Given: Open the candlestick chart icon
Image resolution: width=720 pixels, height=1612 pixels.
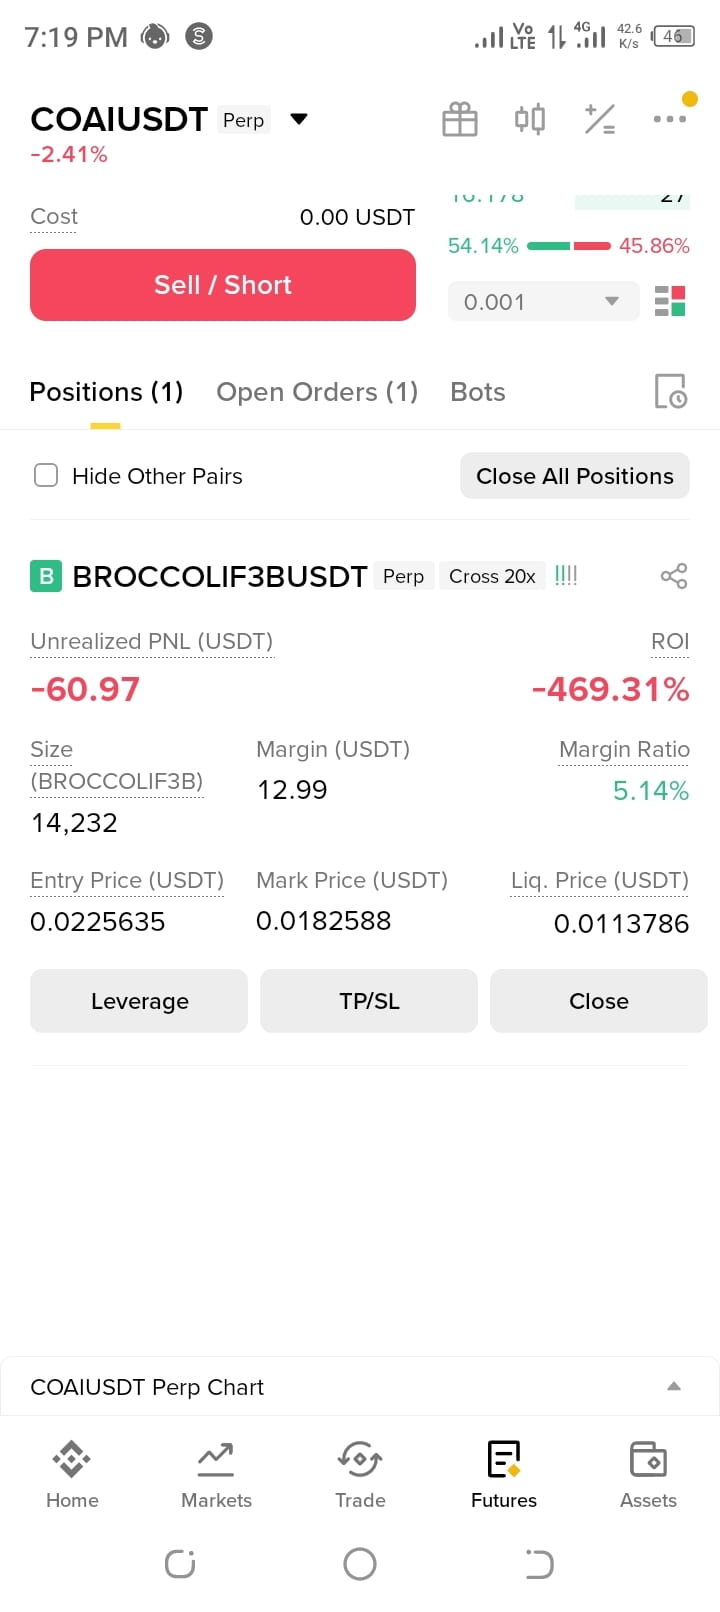Looking at the screenshot, I should 530,119.
